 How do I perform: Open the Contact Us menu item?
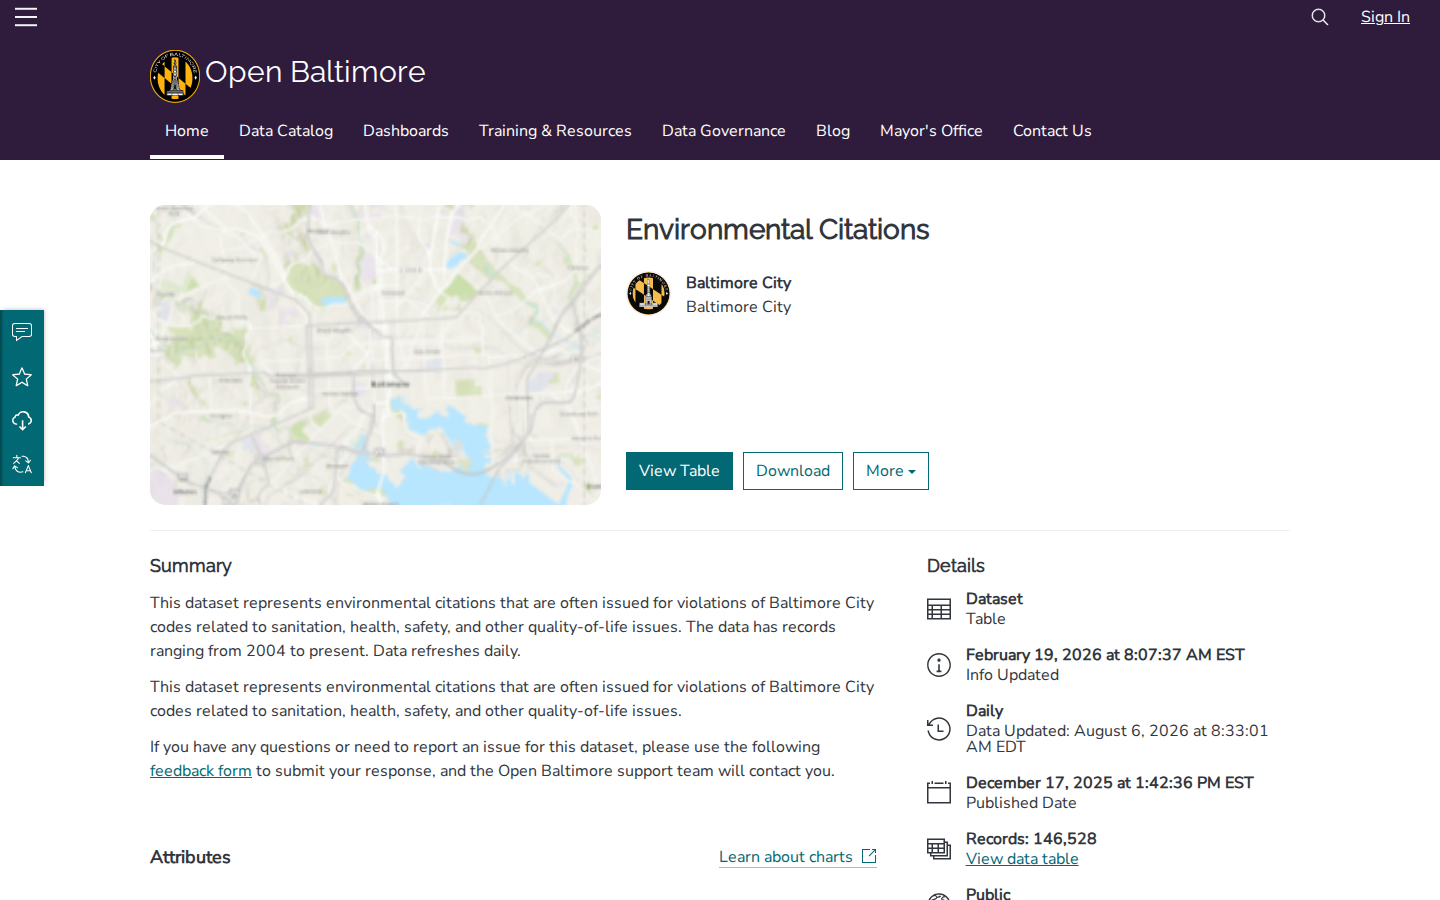click(x=1052, y=131)
